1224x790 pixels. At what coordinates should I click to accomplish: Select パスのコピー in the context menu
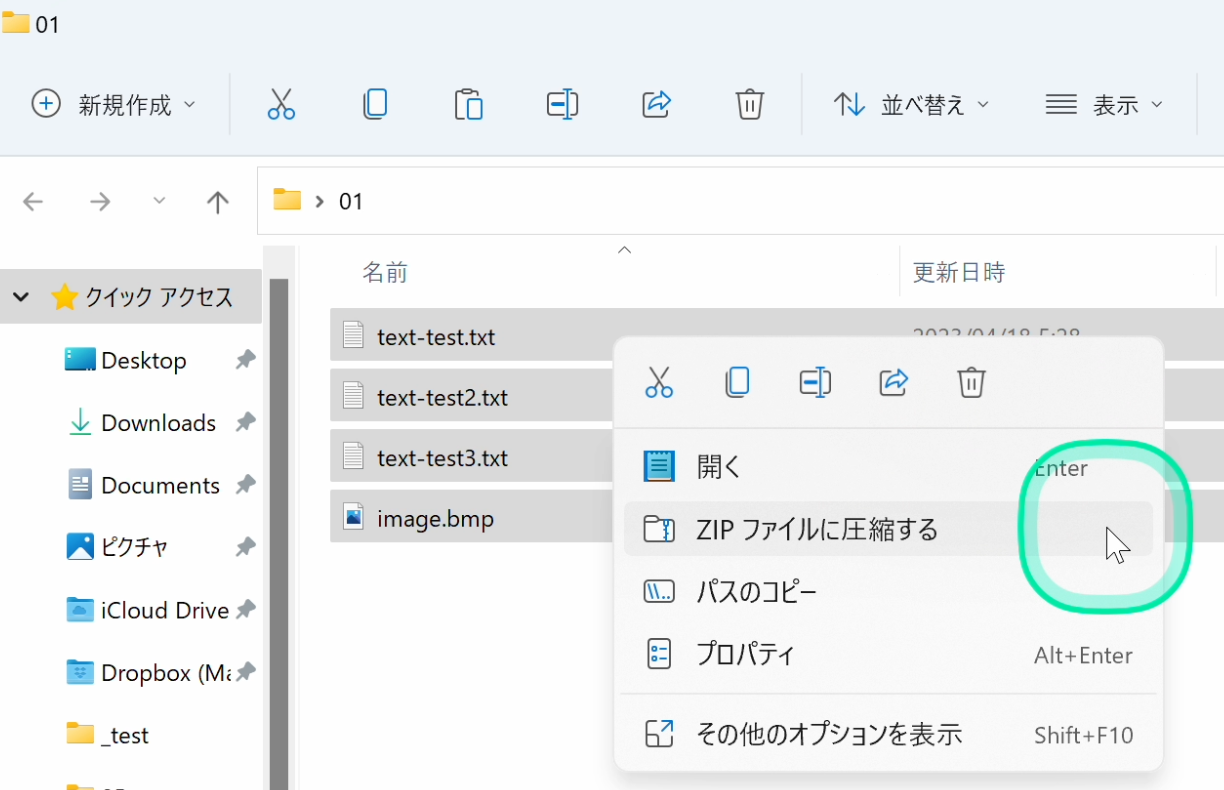[x=888, y=592]
